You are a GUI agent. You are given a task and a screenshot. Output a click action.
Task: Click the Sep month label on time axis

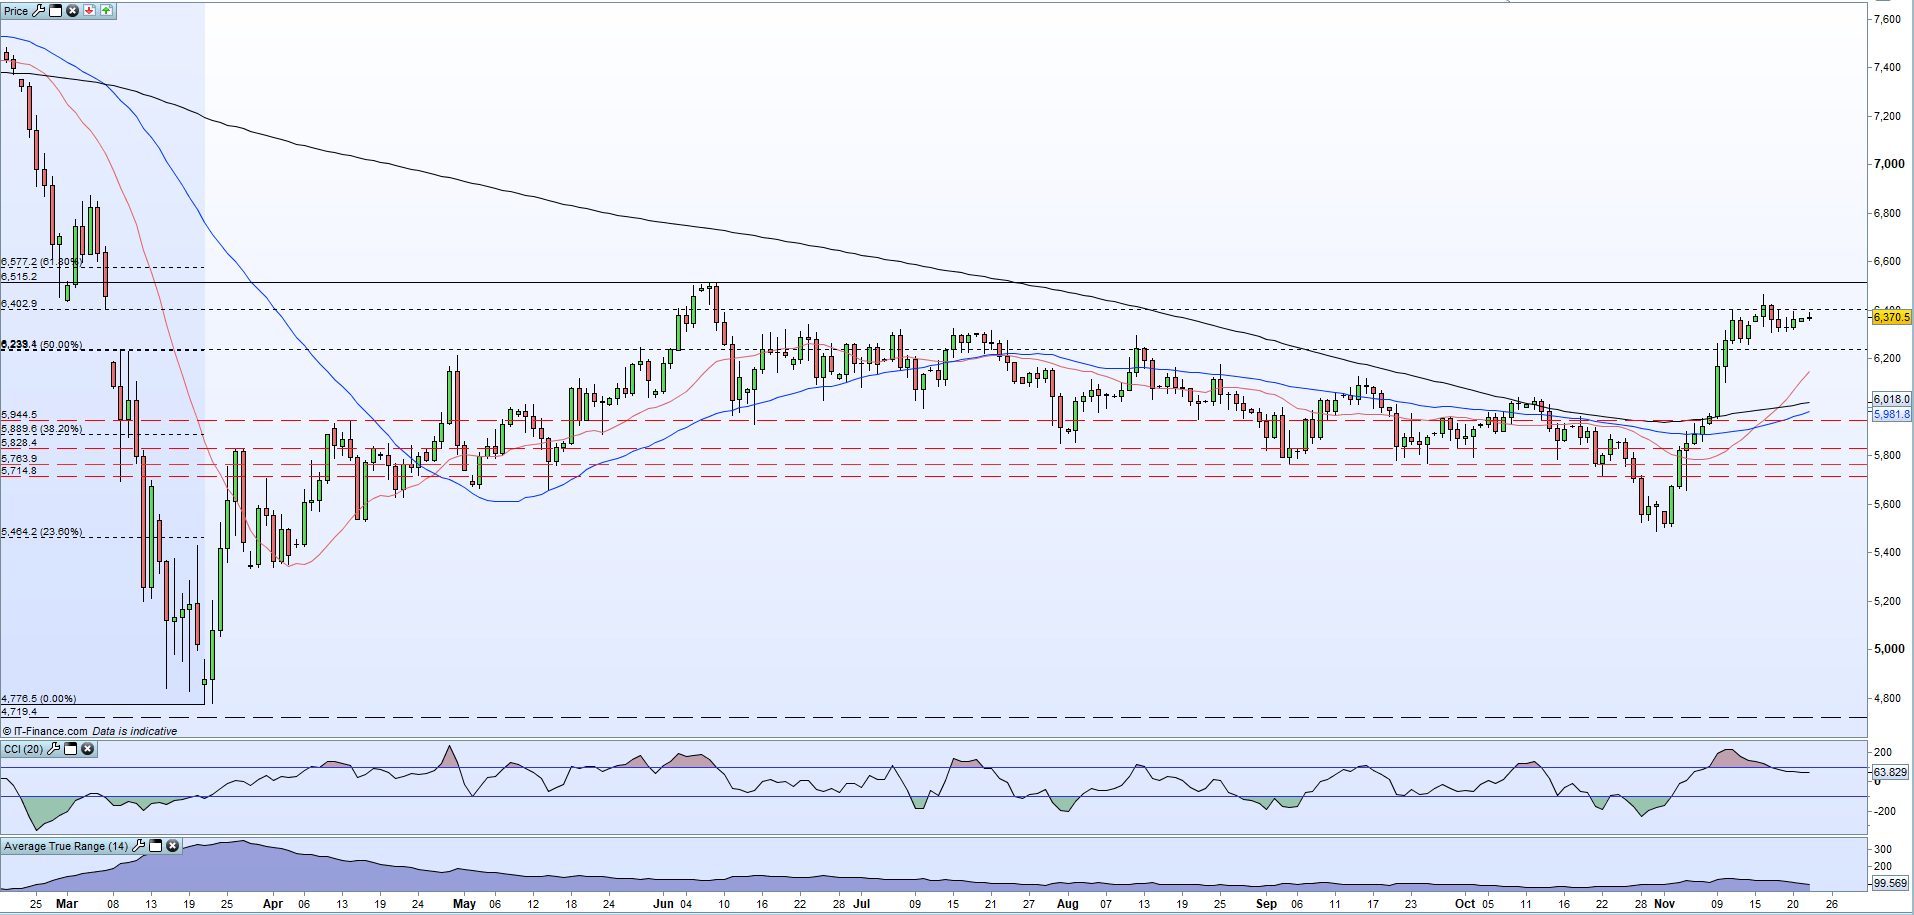[1266, 903]
